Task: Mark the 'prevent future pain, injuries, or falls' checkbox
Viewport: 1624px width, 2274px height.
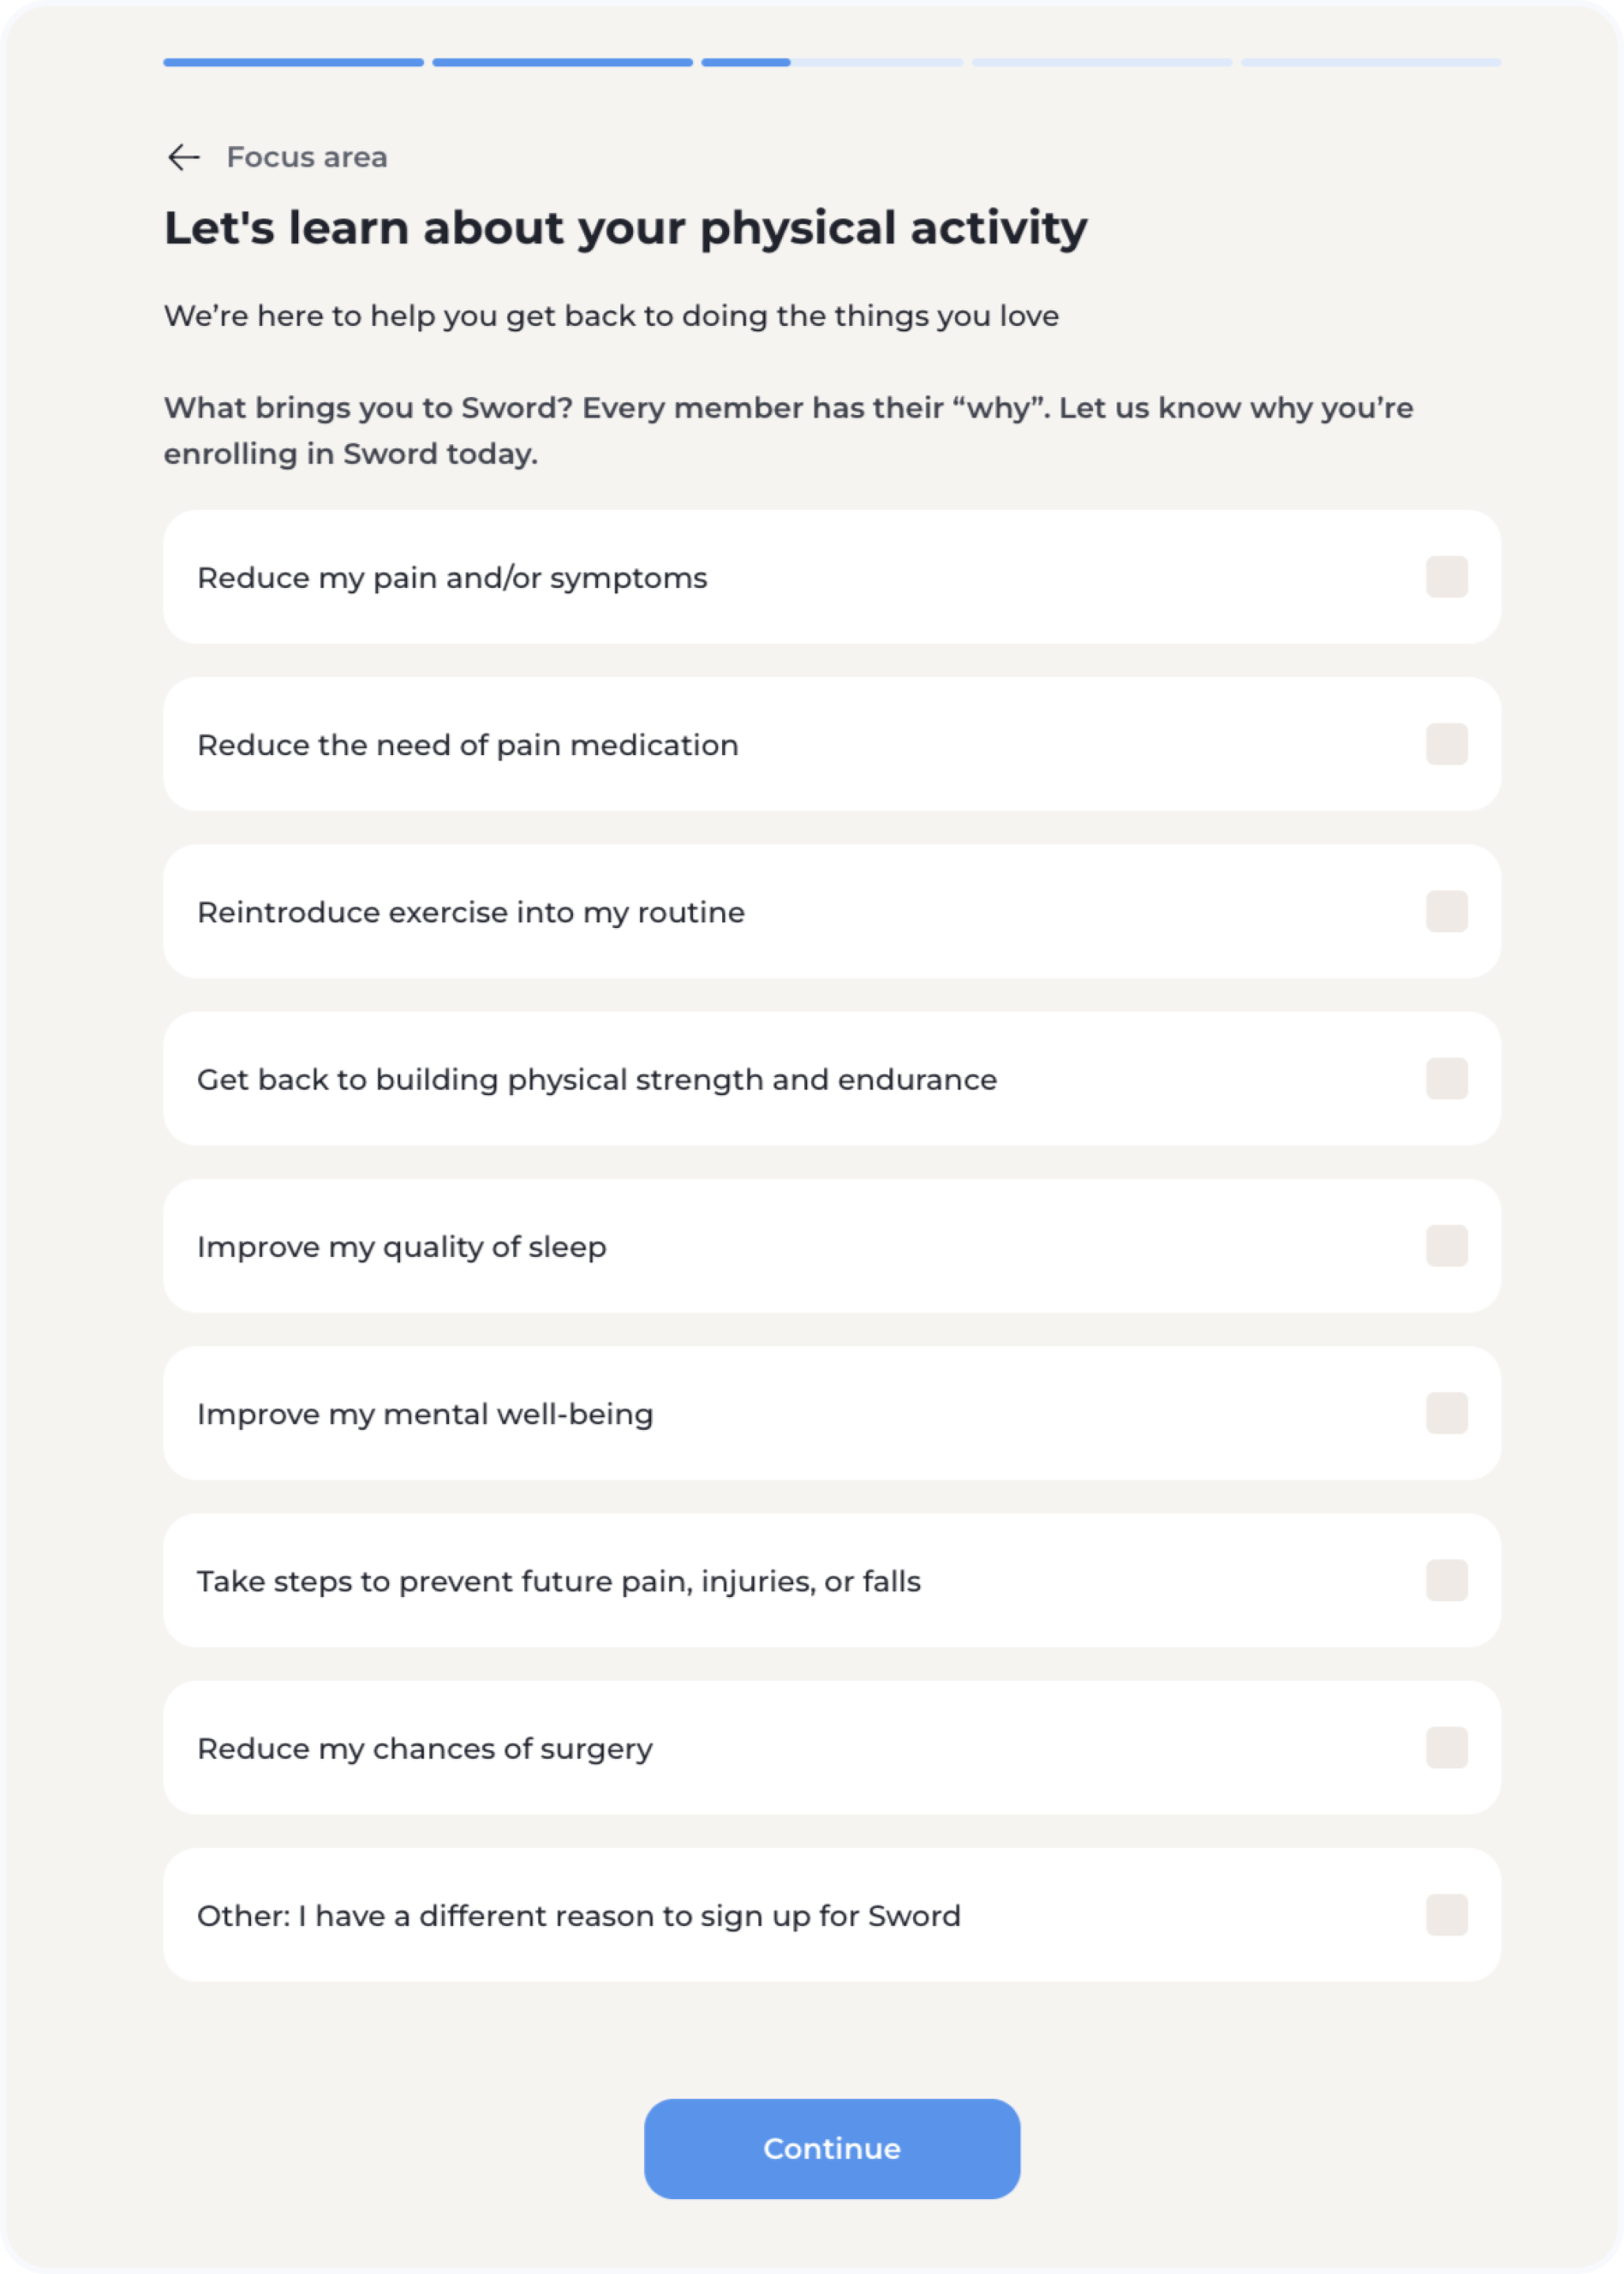Action: click(1446, 1580)
